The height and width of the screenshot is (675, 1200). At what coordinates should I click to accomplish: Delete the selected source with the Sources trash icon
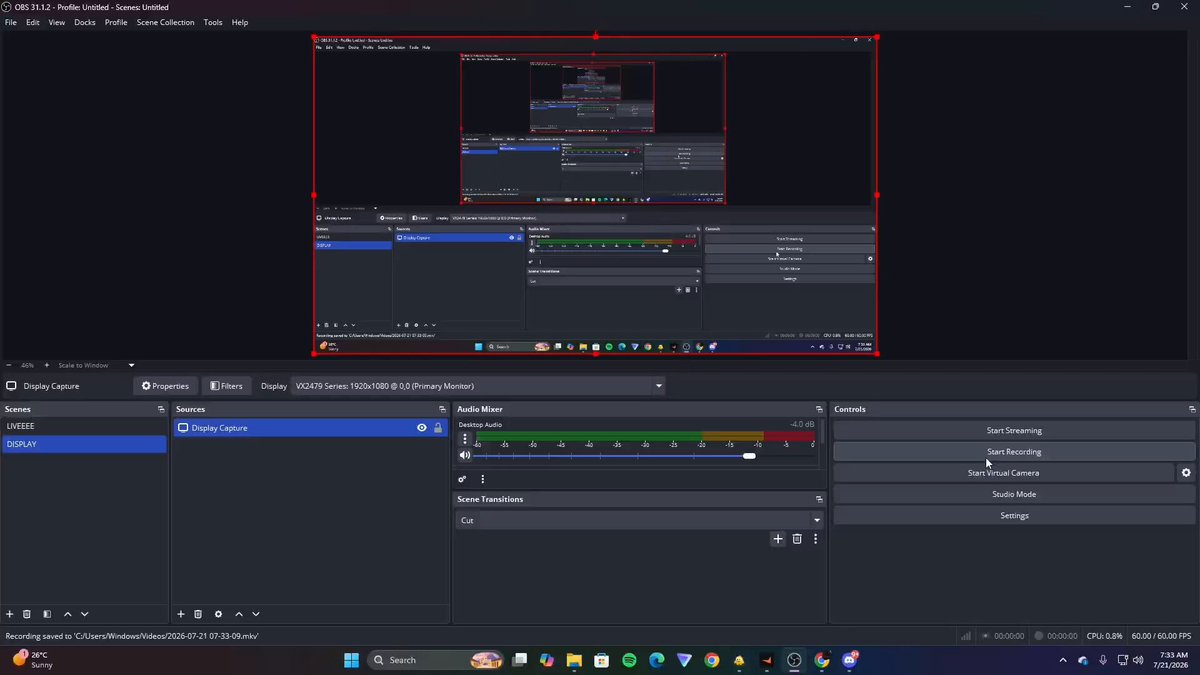(198, 614)
